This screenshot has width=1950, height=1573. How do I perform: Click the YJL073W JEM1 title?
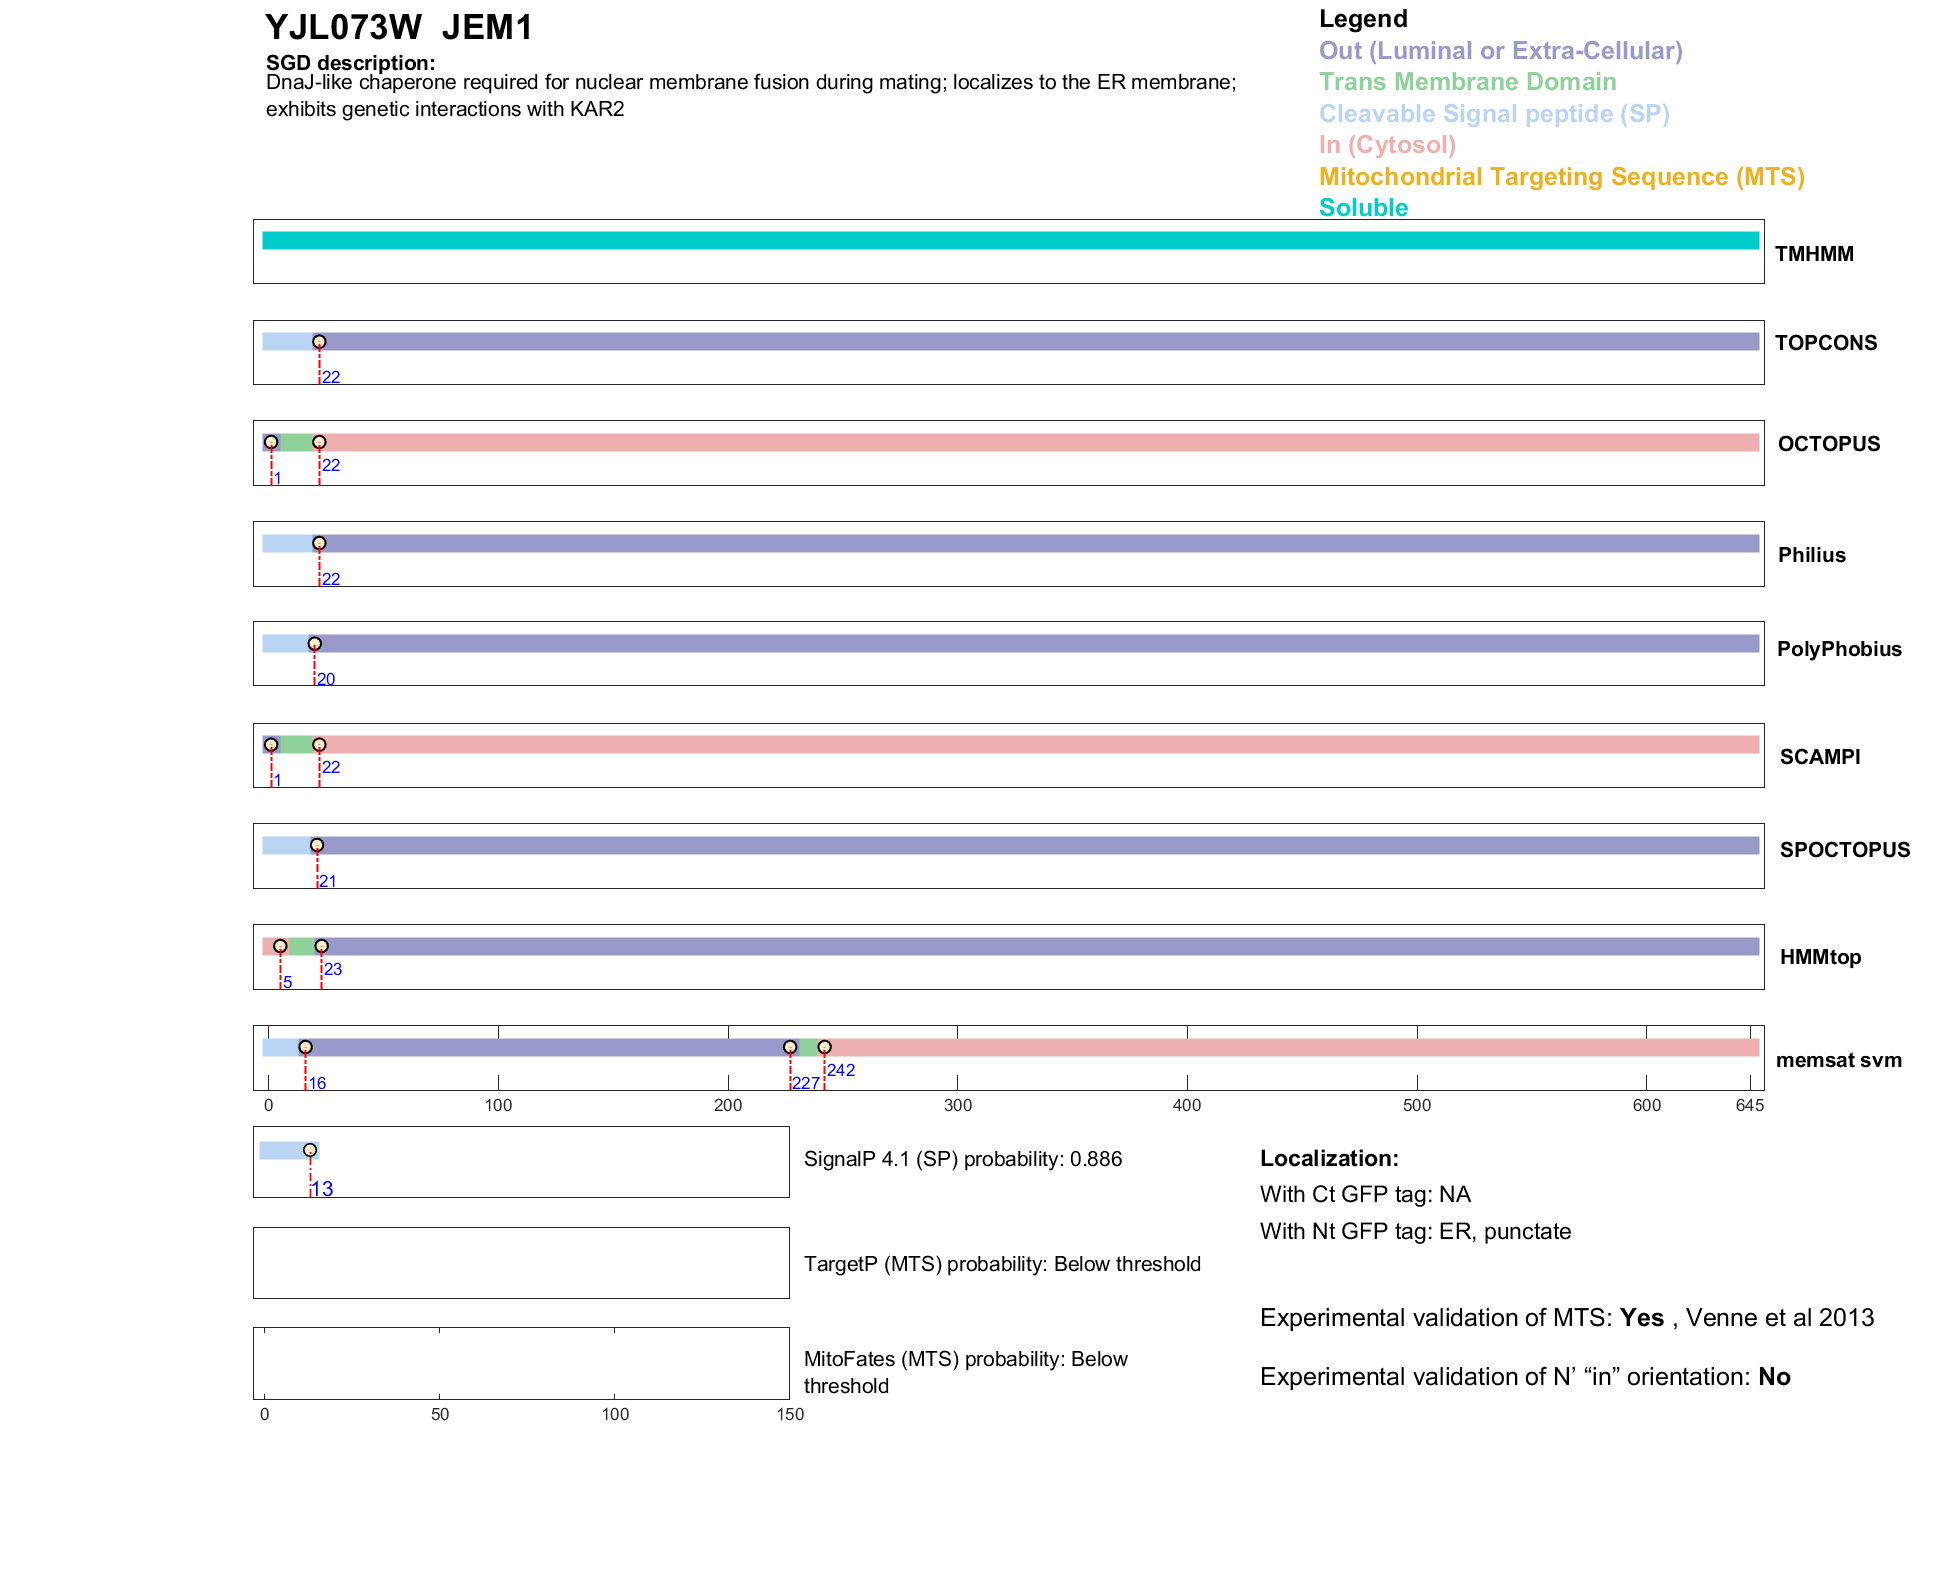pos(399,28)
